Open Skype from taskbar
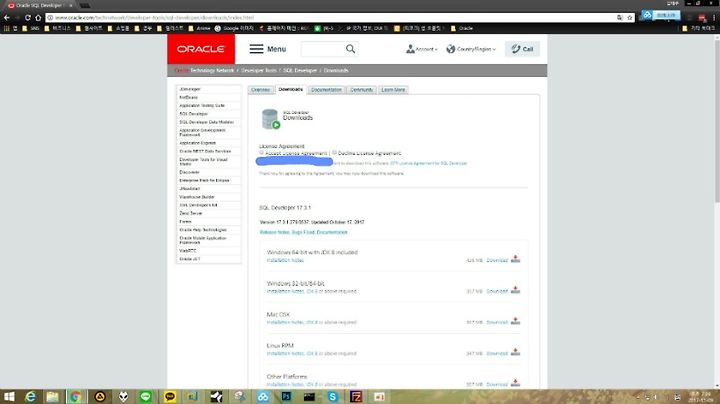Image resolution: width=720 pixels, height=404 pixels. pos(332,397)
